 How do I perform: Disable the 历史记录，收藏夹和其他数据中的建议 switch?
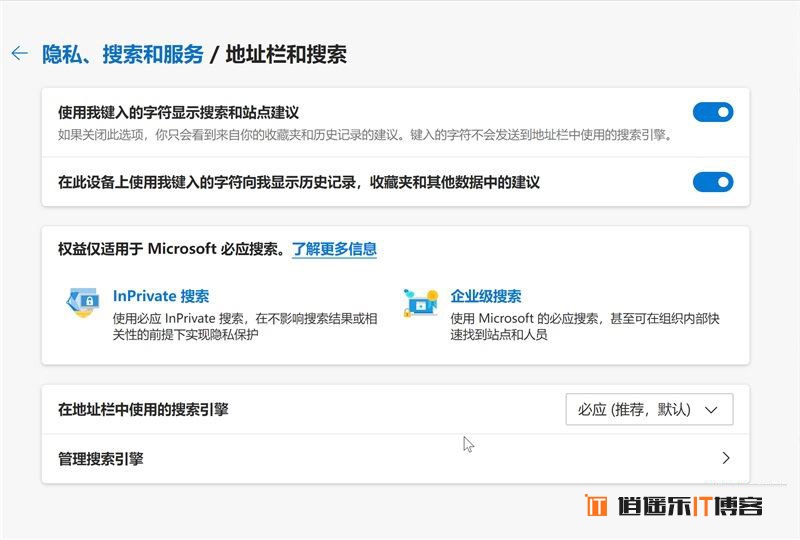(x=713, y=182)
